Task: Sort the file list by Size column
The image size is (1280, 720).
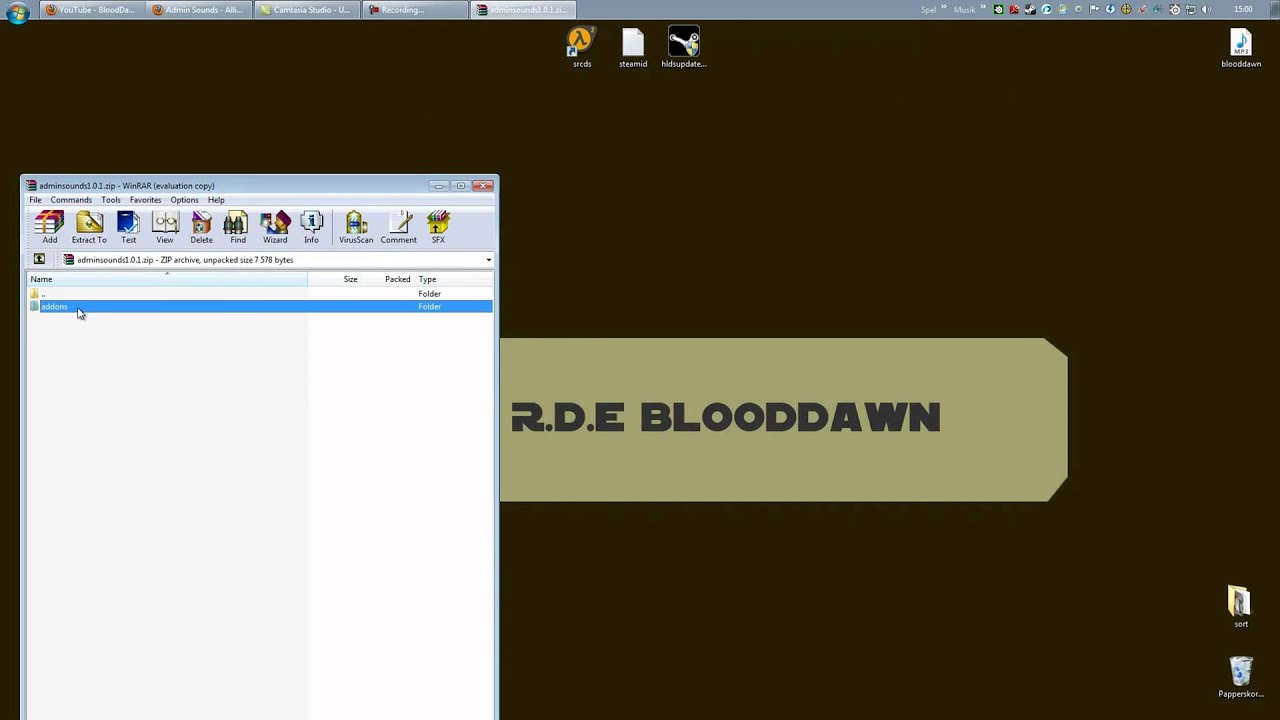Action: (x=334, y=279)
